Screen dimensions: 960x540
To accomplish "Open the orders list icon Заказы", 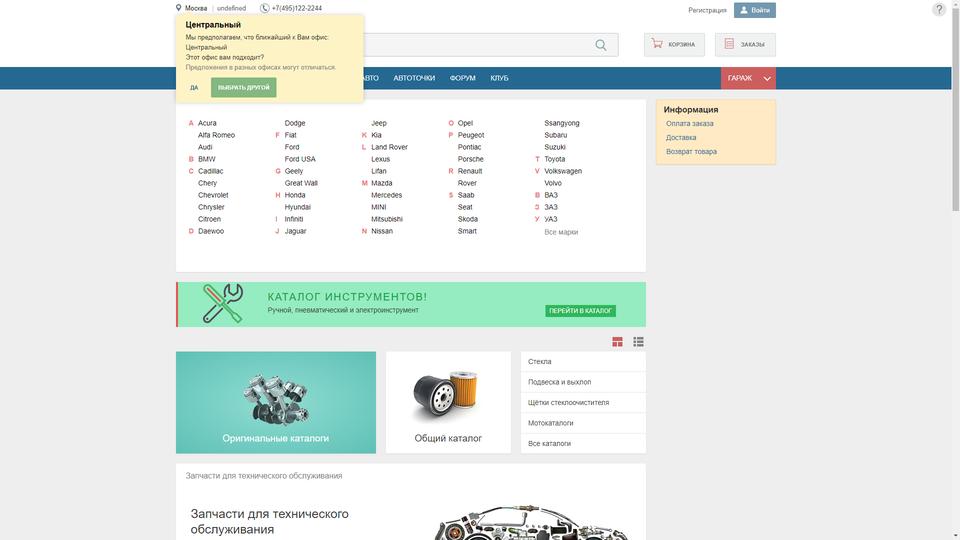I will pyautogui.click(x=729, y=43).
